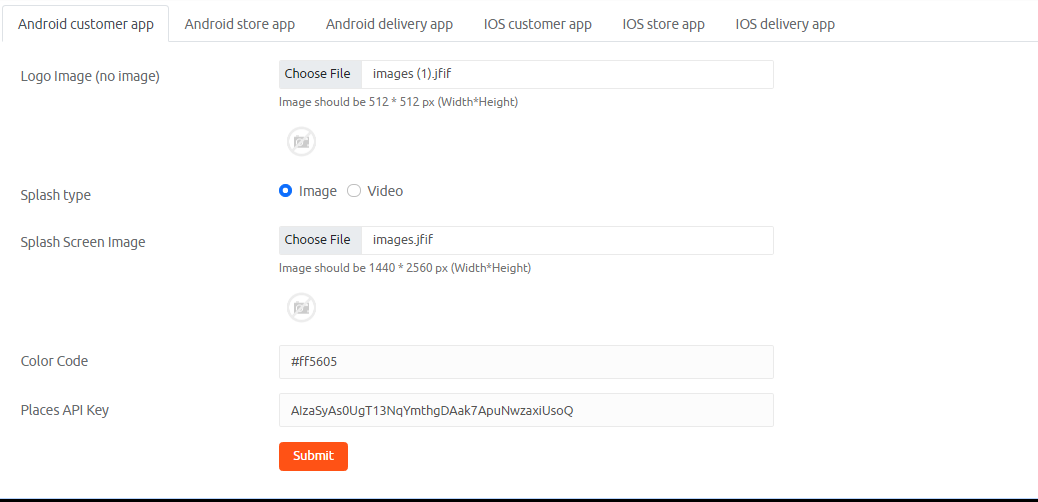Select the IOS delivery app tab
The image size is (1038, 502).
(x=785, y=24)
